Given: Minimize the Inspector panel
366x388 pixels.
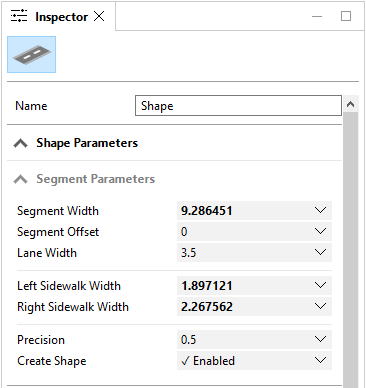Looking at the screenshot, I should click(317, 16).
